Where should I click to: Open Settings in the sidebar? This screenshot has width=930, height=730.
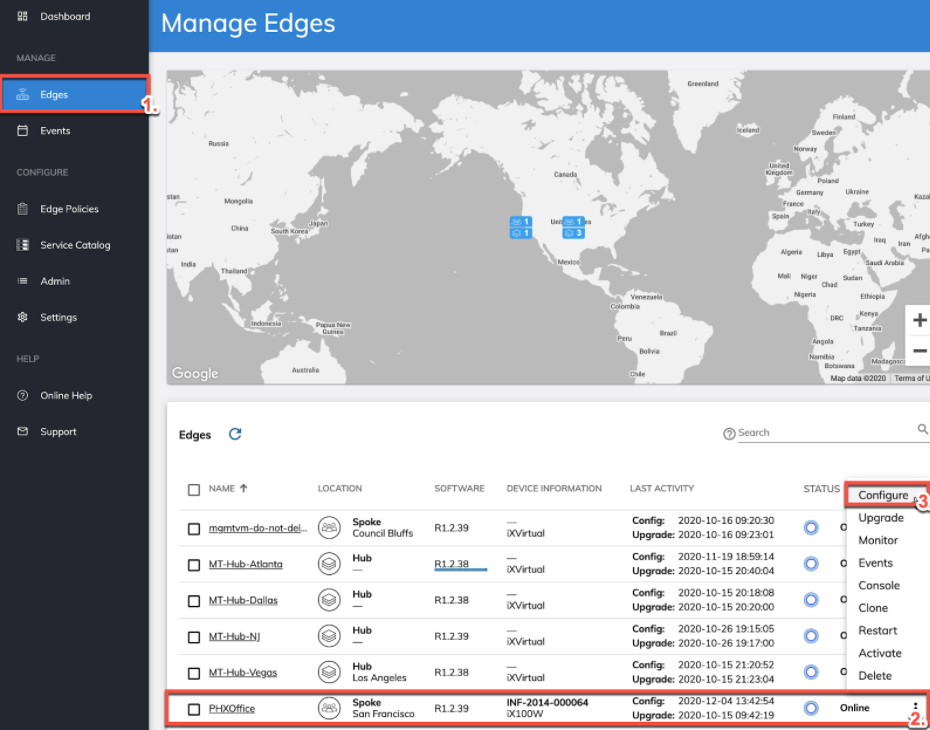59,317
